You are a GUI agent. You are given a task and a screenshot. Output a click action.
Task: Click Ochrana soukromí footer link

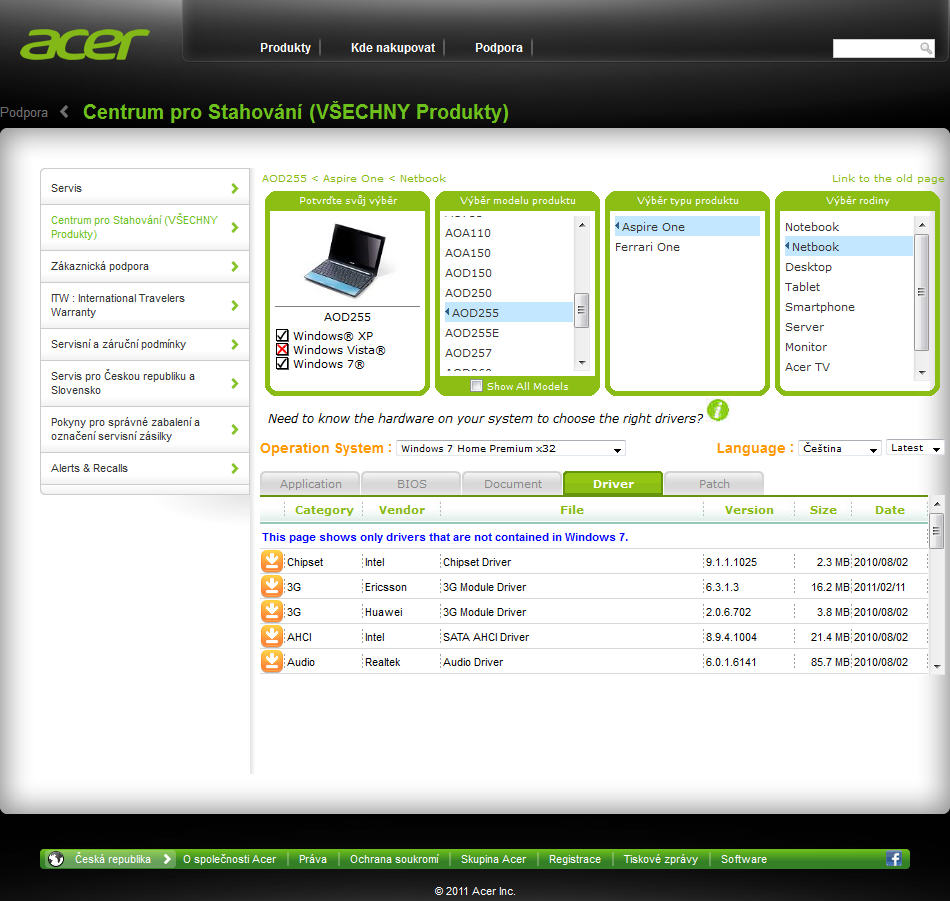coord(394,859)
